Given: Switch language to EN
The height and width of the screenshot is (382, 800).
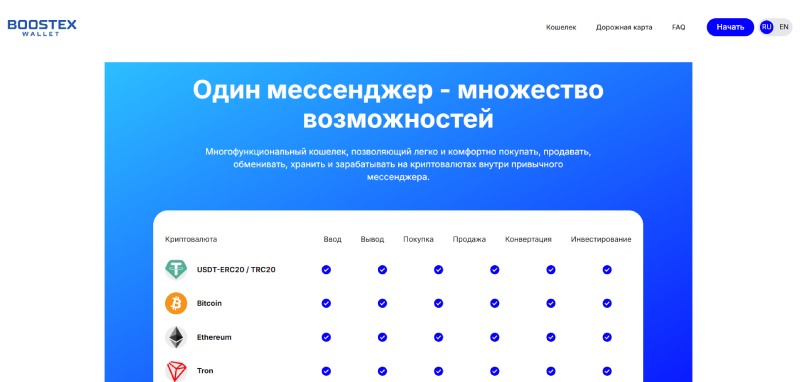Looking at the screenshot, I should (x=784, y=27).
